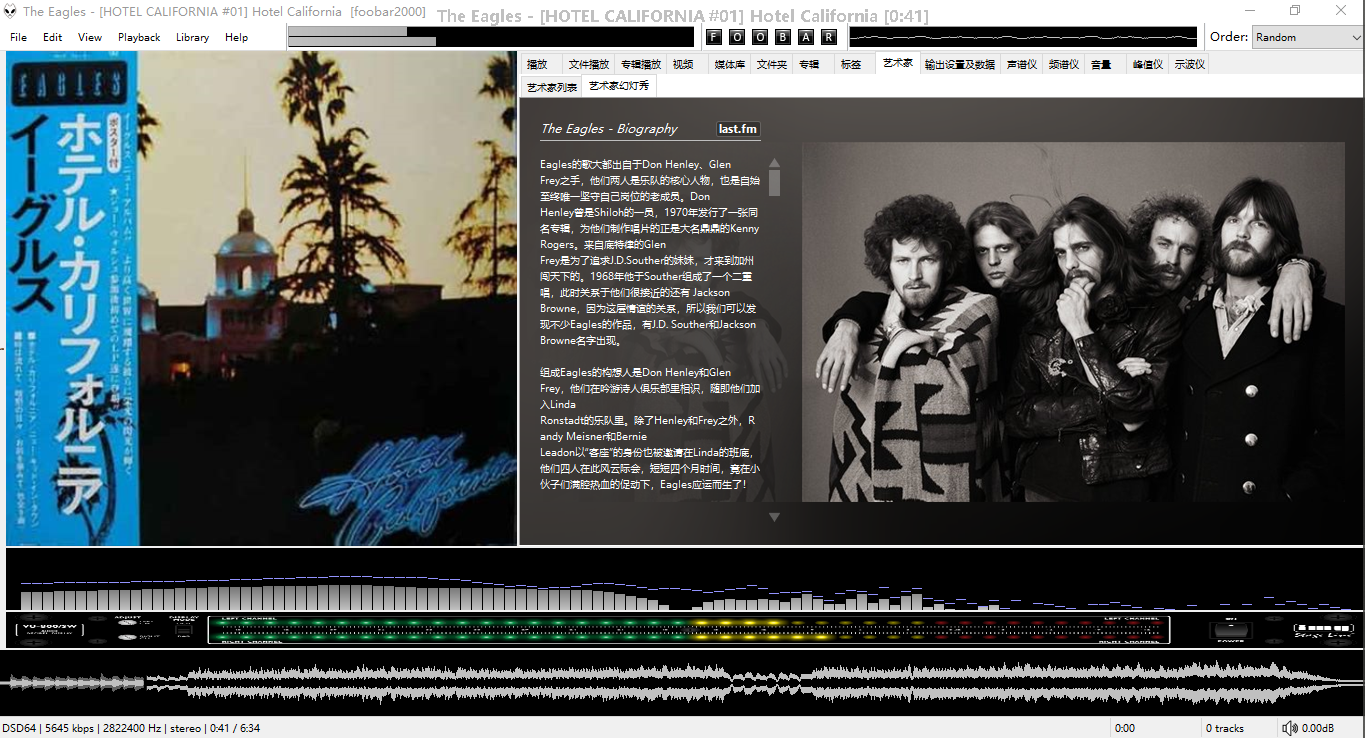Click the speaker volume icon in status bar
The image size is (1365, 738).
[1290, 728]
